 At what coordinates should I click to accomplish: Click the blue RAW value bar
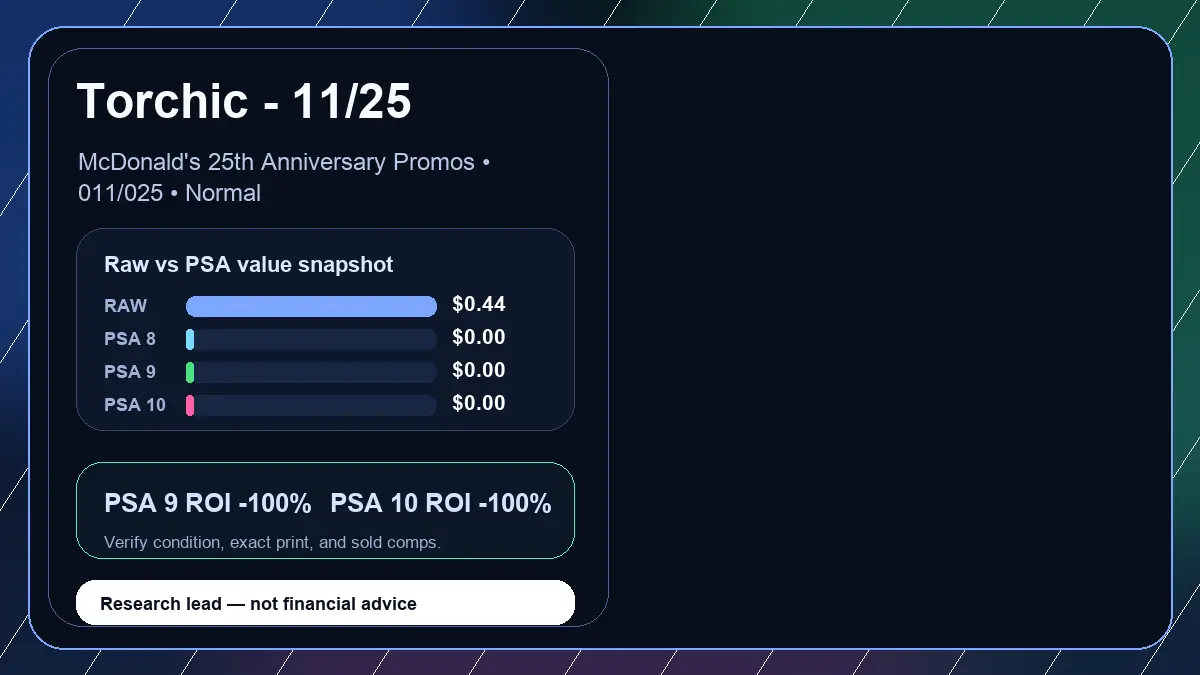[311, 306]
